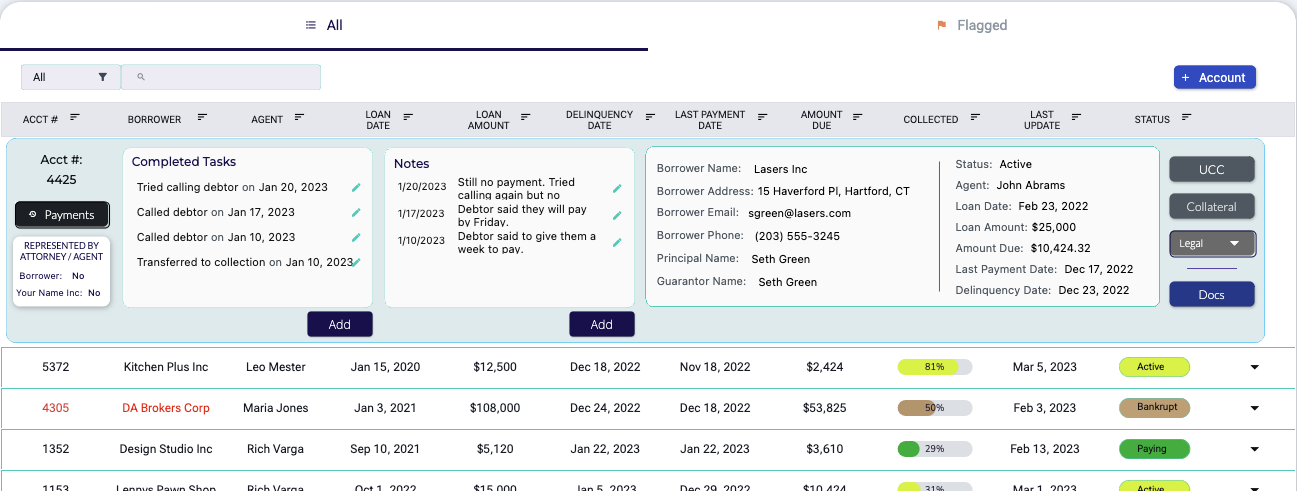Image resolution: width=1297 pixels, height=491 pixels.
Task: Click the STATUS column sort icon
Action: tap(1186, 118)
